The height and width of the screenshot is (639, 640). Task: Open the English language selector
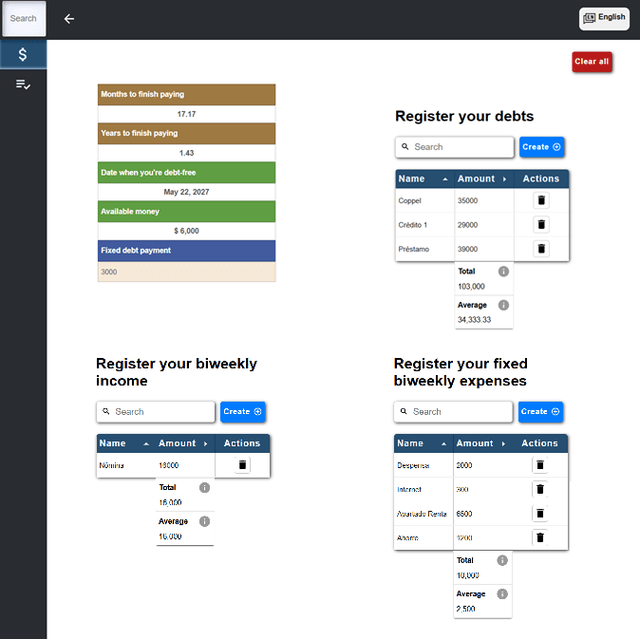point(603,18)
